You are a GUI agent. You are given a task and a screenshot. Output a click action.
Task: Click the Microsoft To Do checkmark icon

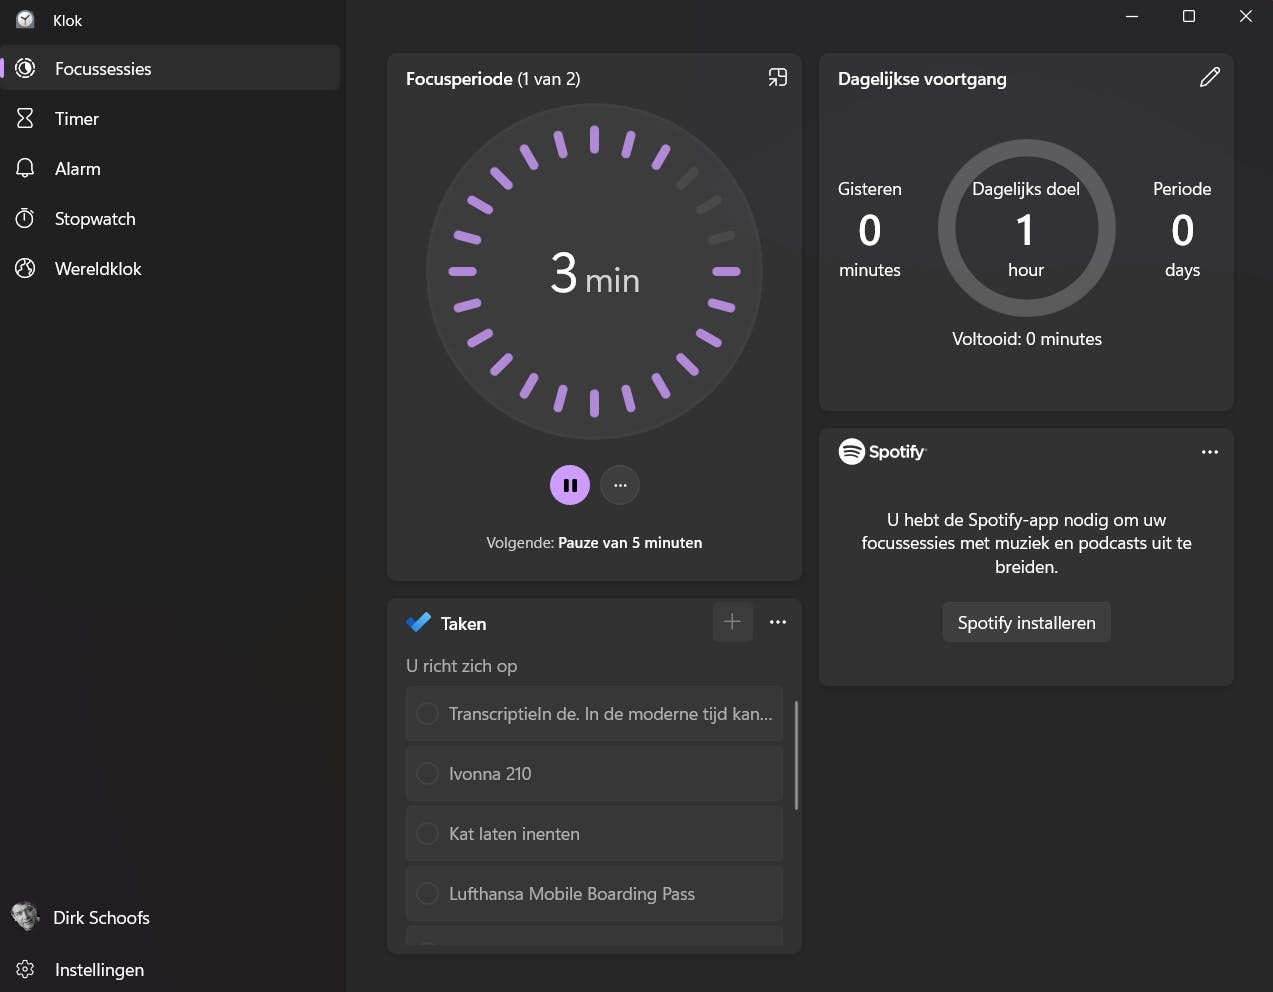(x=418, y=623)
